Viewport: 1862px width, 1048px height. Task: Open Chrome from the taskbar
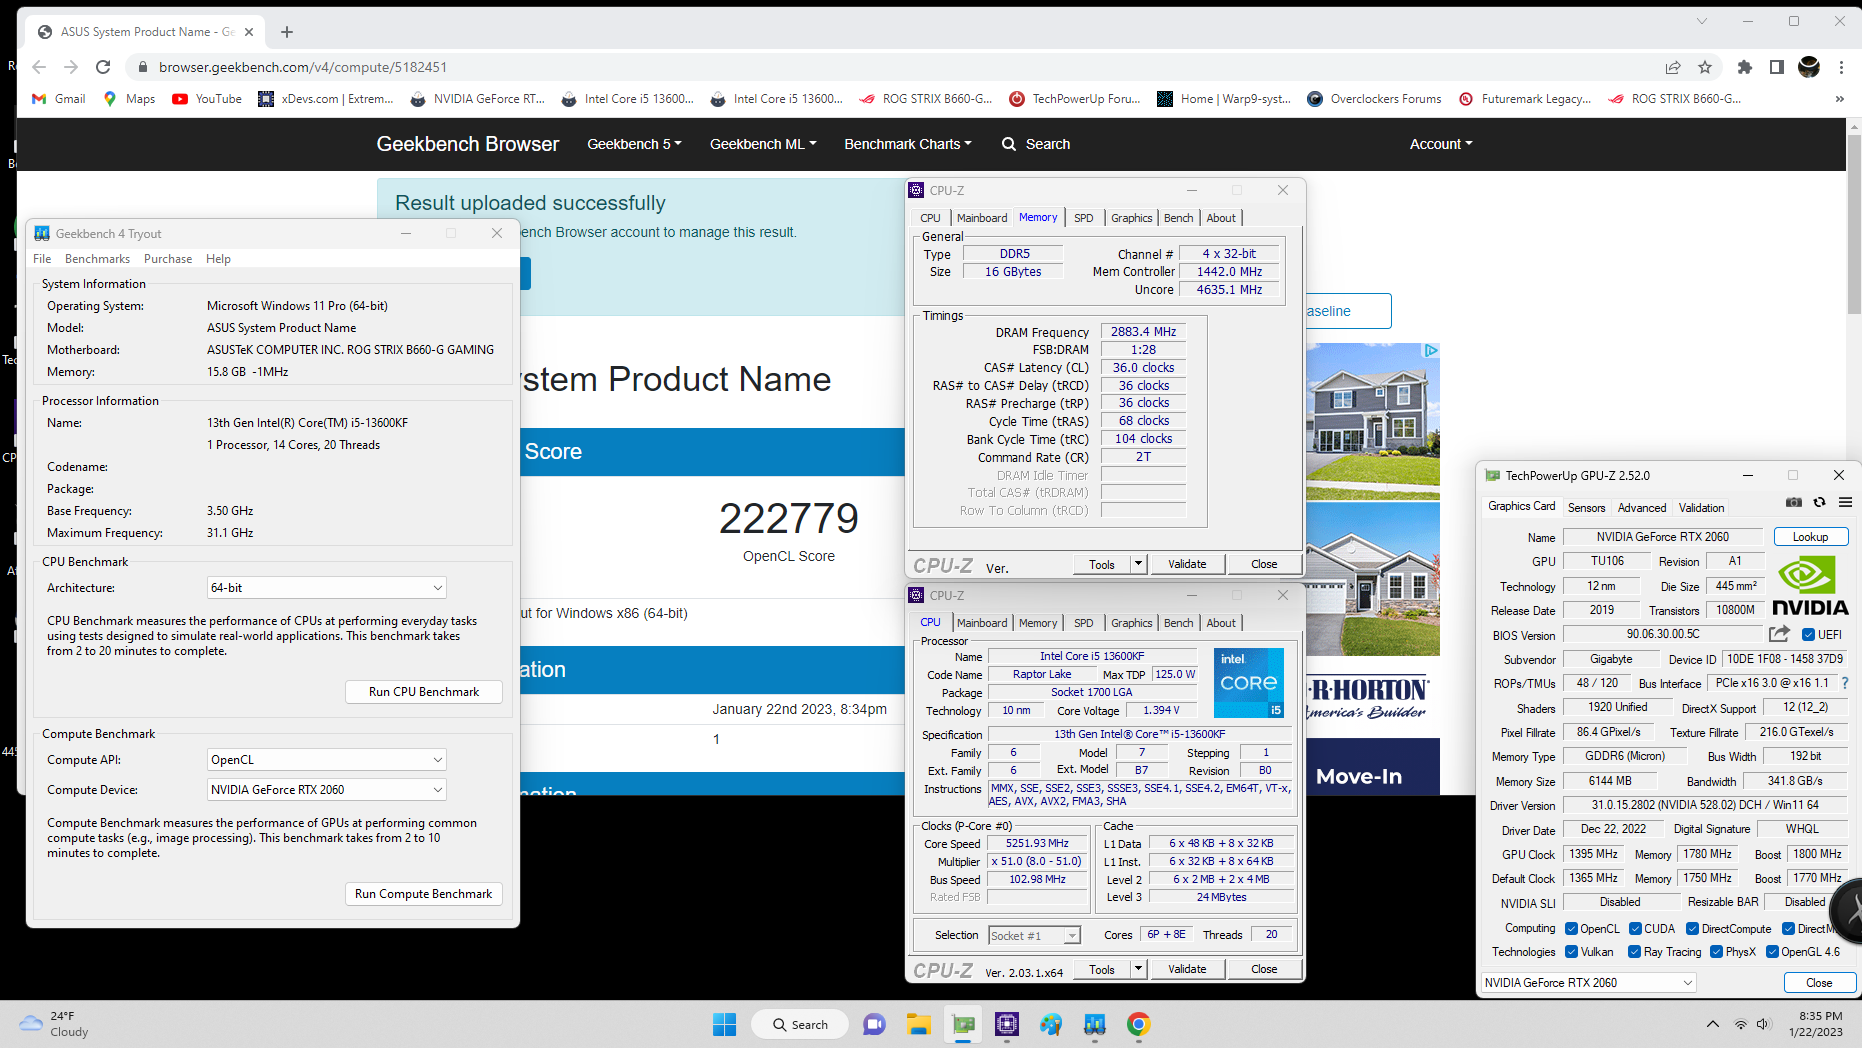pyautogui.click(x=1138, y=1024)
